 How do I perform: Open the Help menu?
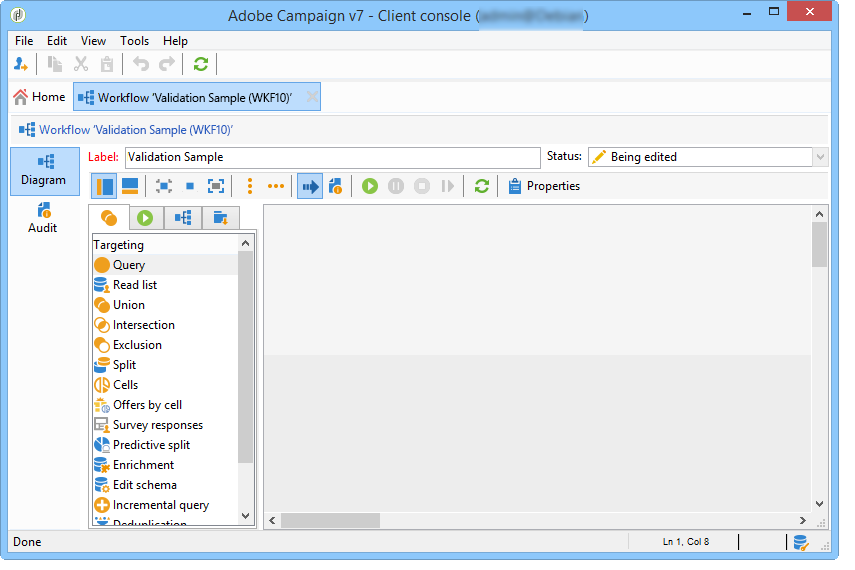coord(175,41)
